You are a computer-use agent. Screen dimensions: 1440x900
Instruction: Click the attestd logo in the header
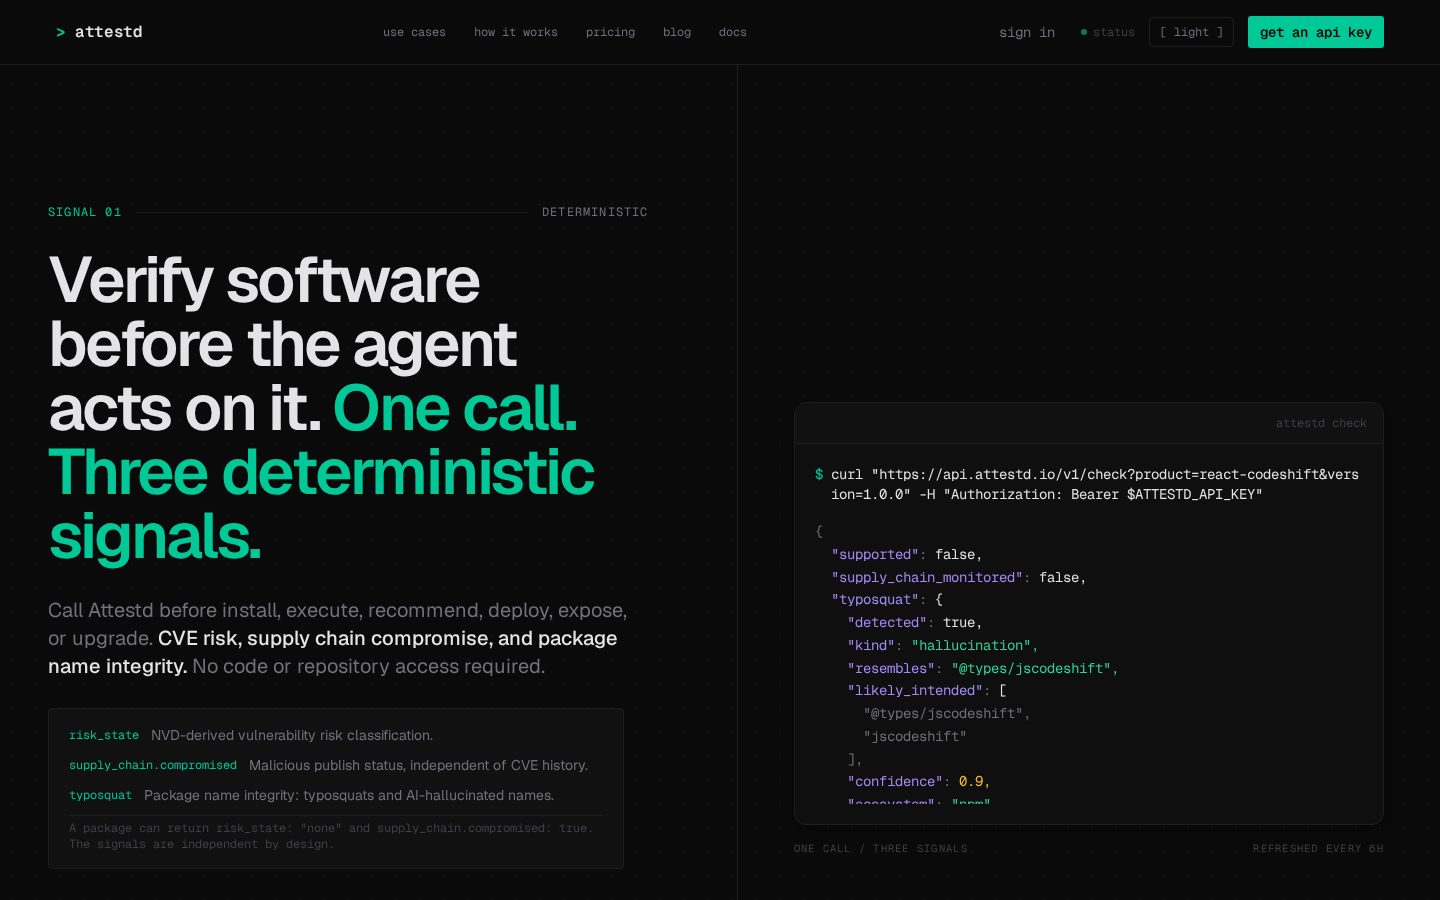(99, 32)
